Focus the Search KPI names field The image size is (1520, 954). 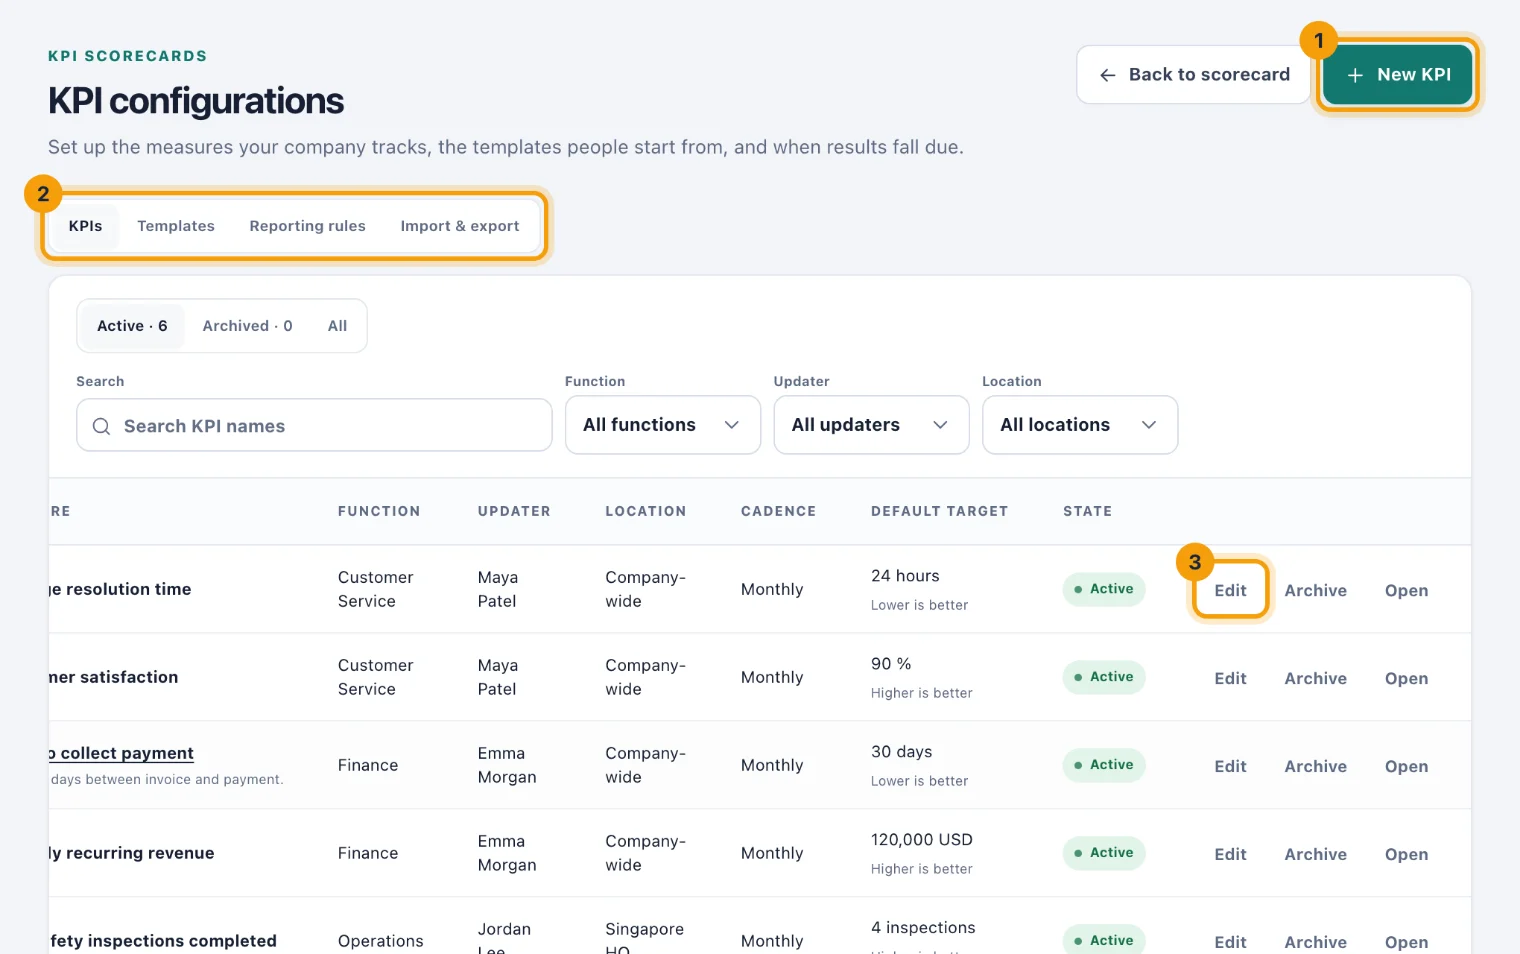tap(314, 426)
